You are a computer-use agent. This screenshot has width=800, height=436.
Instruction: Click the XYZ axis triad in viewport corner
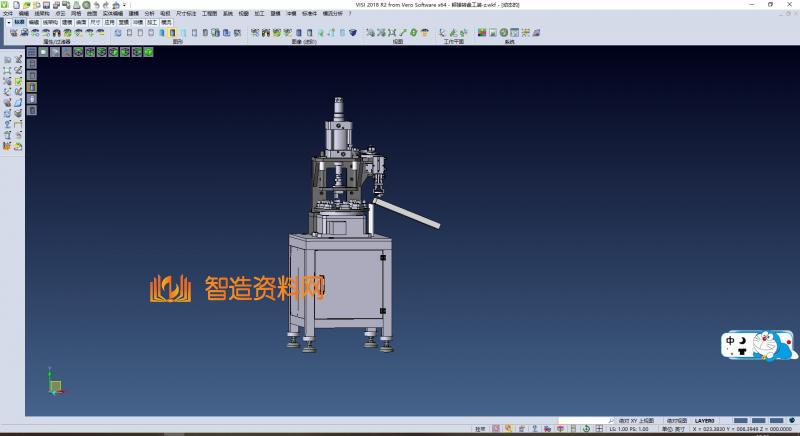coord(55,383)
